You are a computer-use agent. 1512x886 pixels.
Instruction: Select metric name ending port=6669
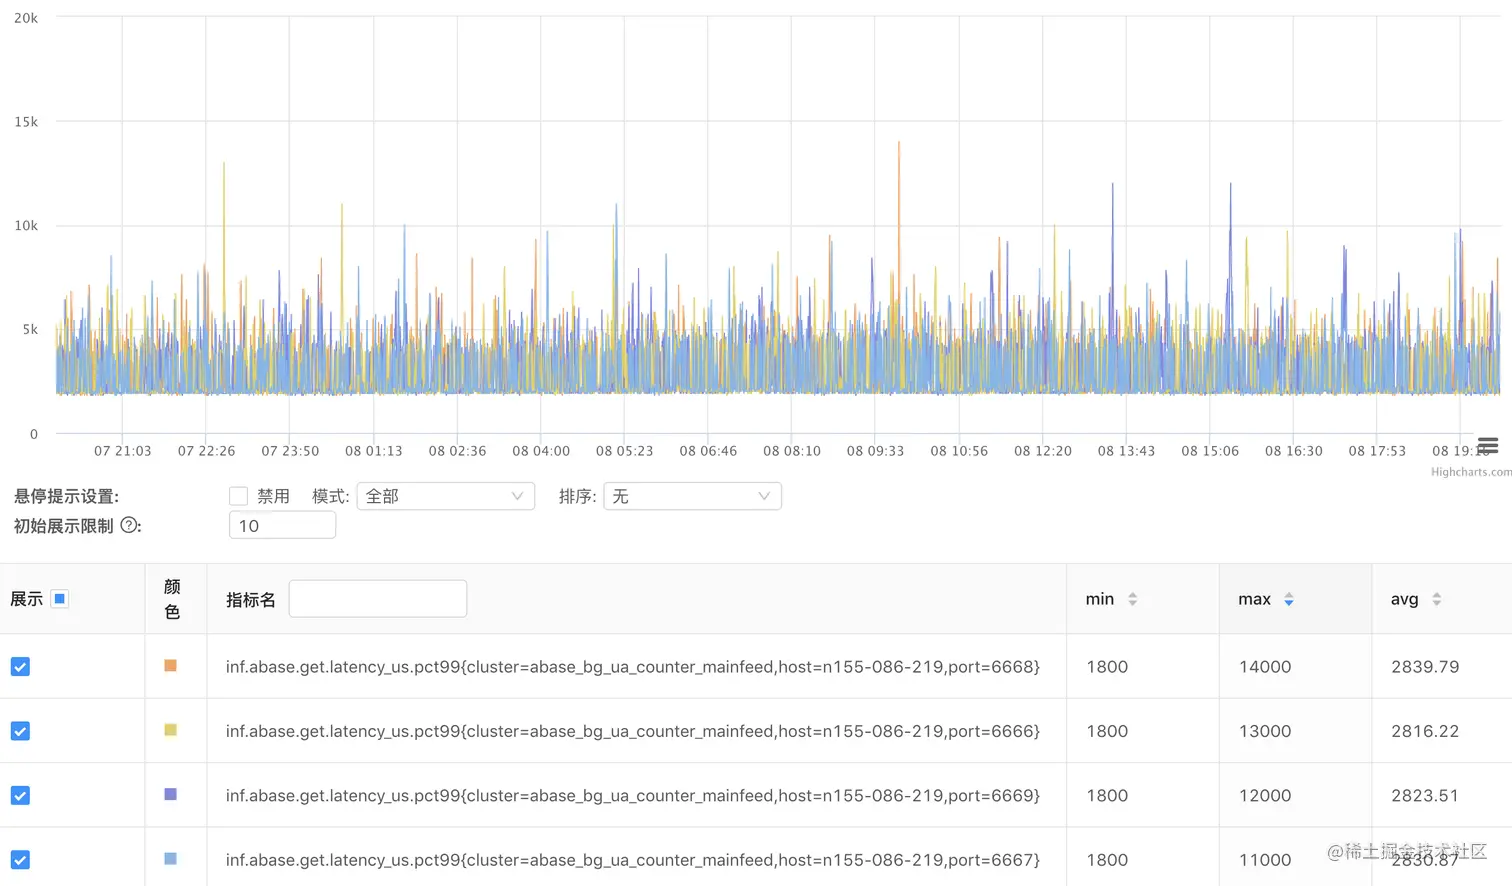point(633,795)
